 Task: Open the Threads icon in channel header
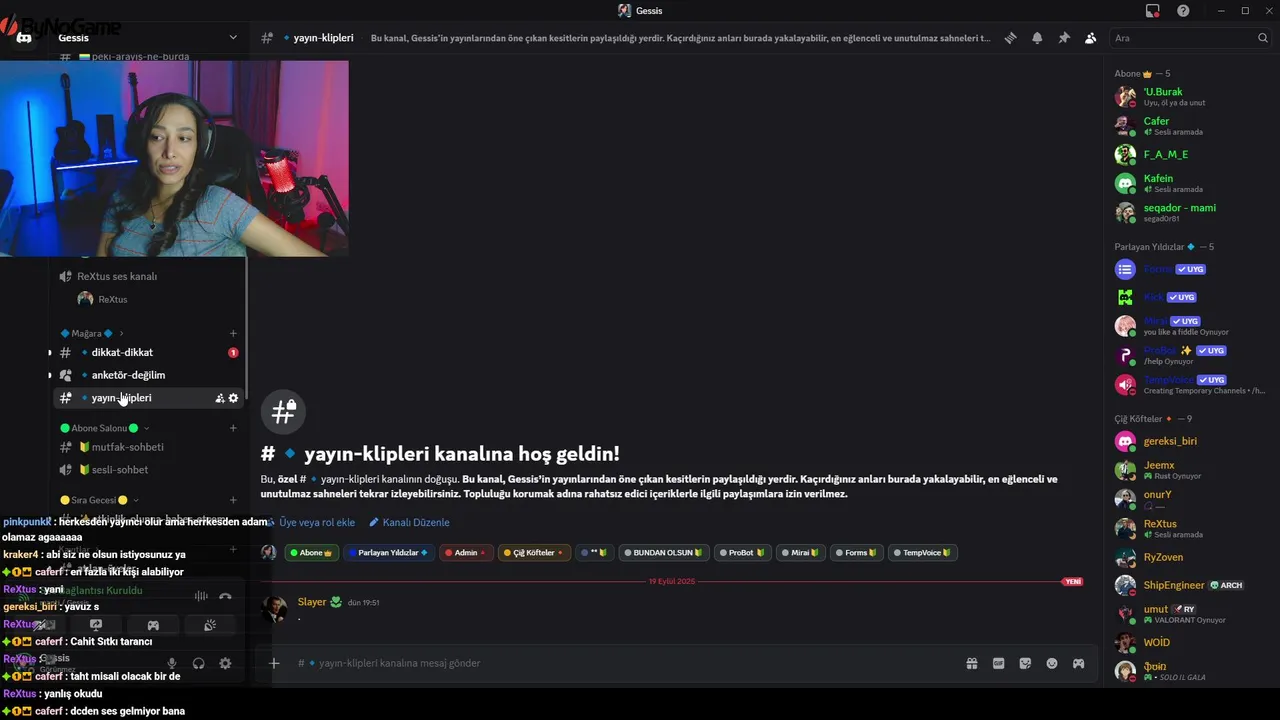pos(1011,38)
